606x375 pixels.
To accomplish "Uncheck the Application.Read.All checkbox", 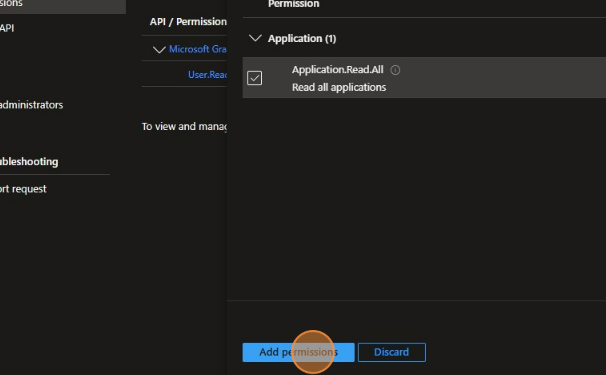I will point(254,78).
